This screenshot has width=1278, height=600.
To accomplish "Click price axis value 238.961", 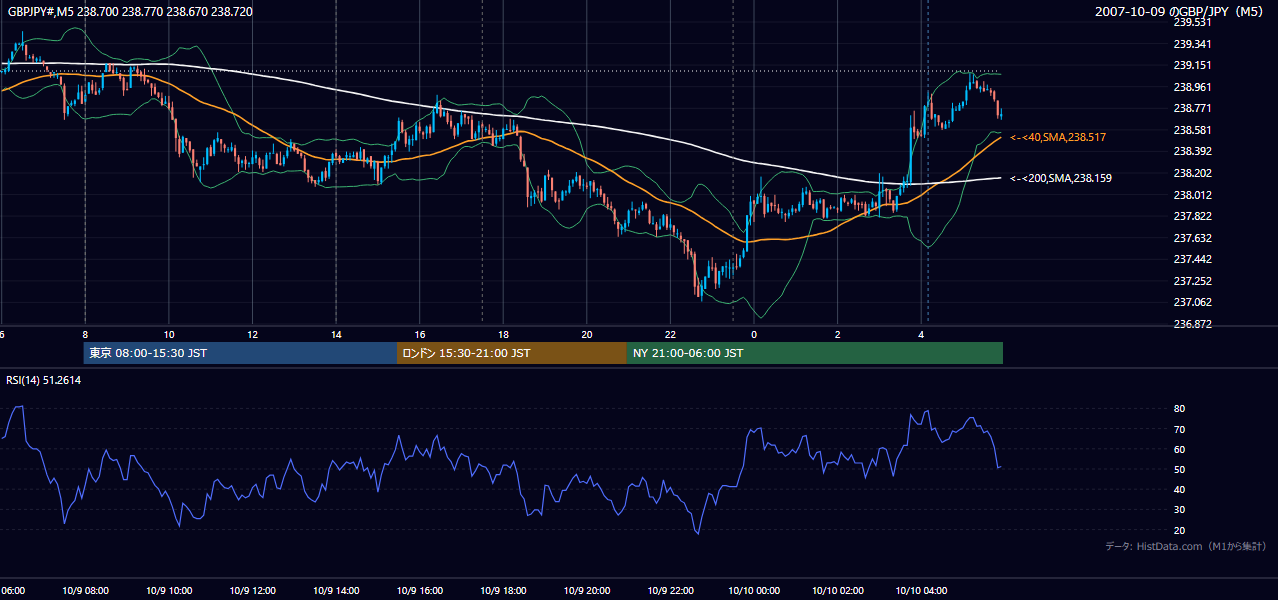I will point(1192,87).
